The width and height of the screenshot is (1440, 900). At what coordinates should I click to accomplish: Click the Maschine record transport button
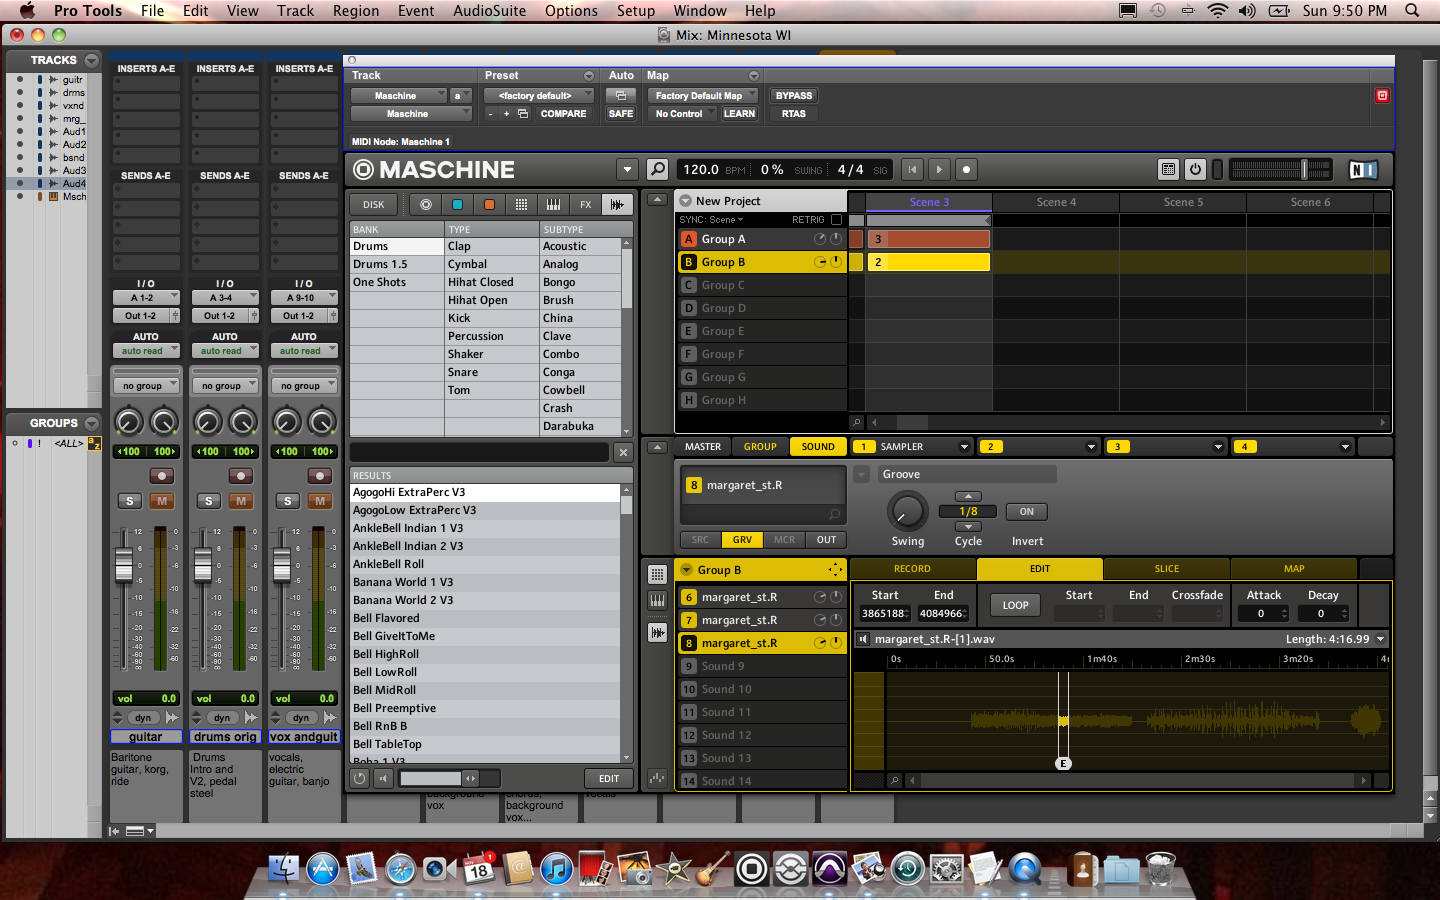966,170
